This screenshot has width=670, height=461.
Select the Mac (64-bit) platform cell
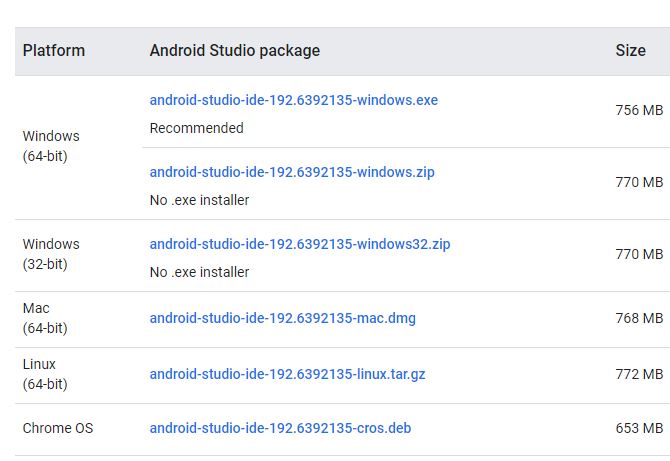pos(45,318)
